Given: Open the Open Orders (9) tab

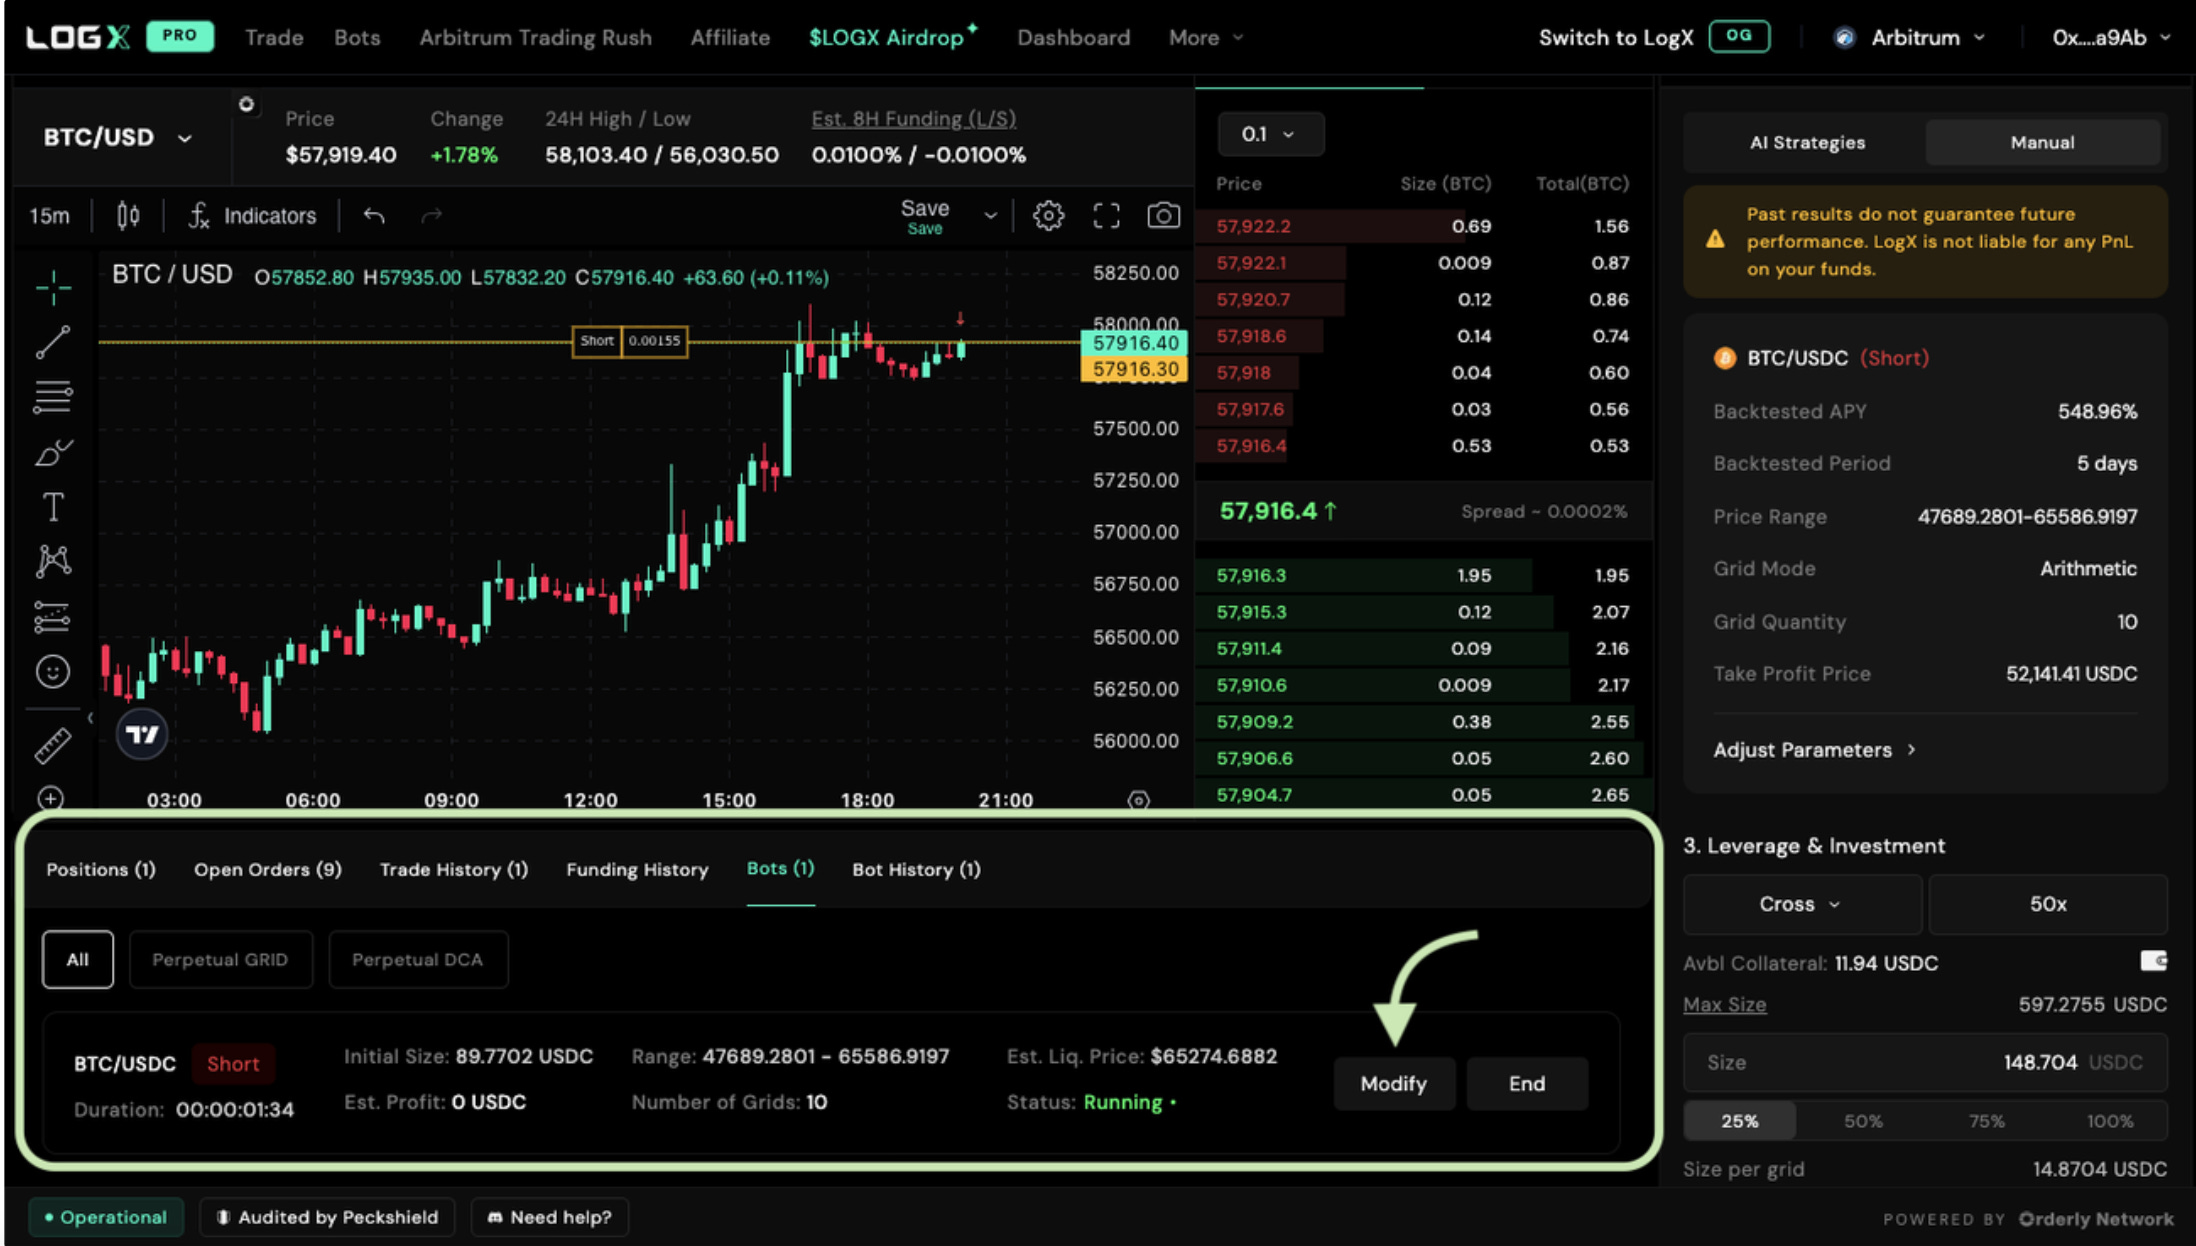Looking at the screenshot, I should (268, 869).
